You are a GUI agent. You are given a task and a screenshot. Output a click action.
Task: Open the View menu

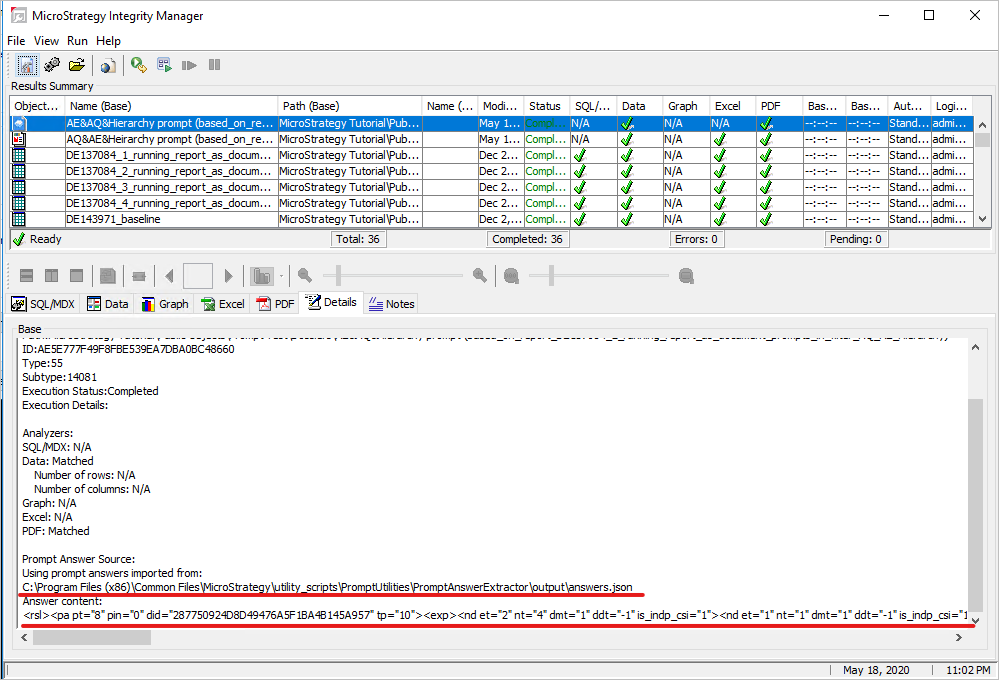point(46,41)
